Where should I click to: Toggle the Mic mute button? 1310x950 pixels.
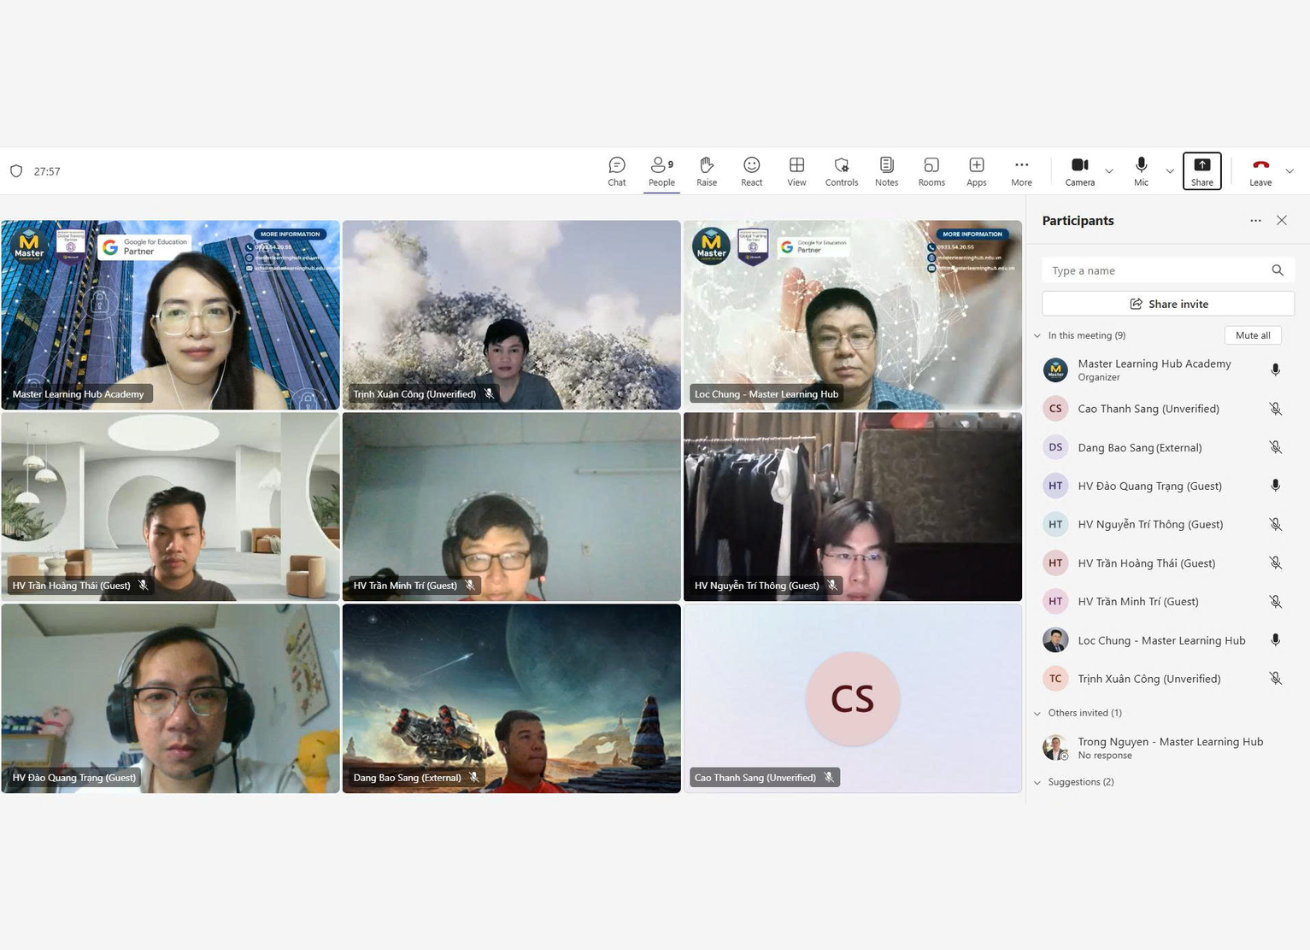pos(1141,171)
